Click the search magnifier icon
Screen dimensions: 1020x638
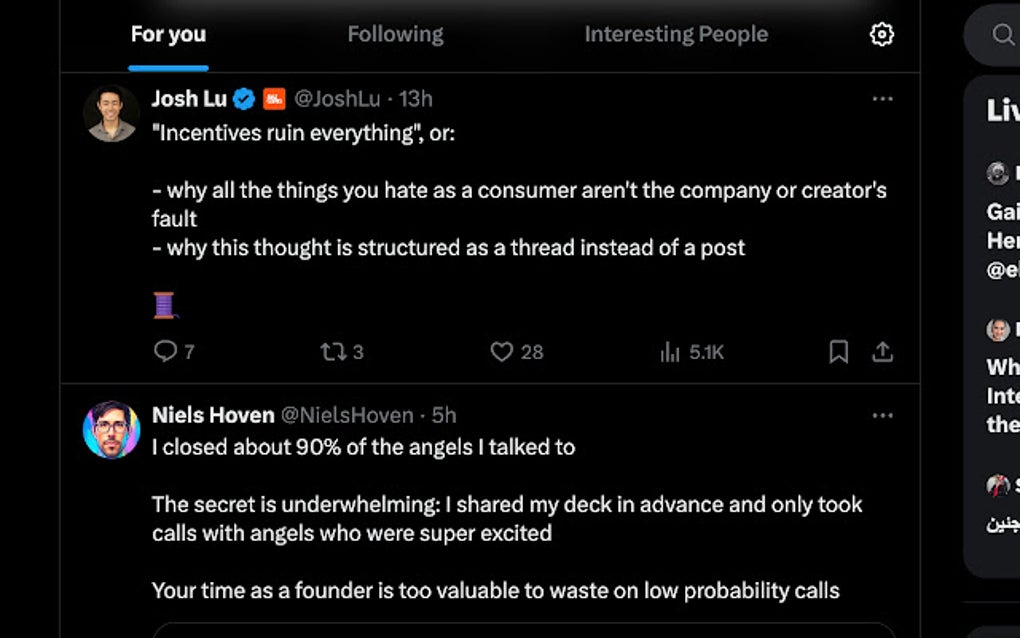point(1003,35)
